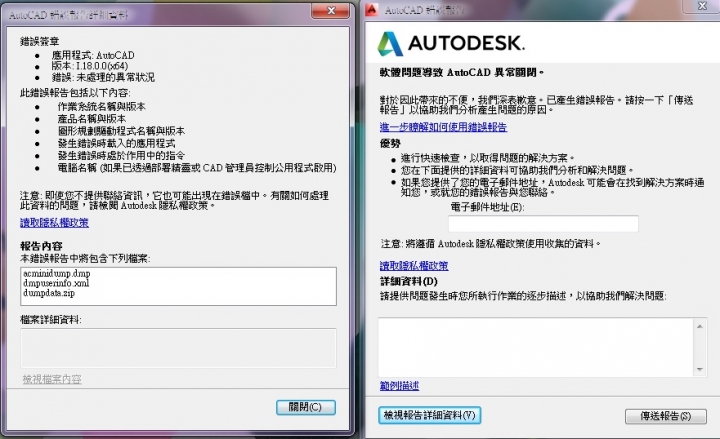
Task: Click the 發生錯誤時處於作用中的指令 bullet item
Action: coord(121,156)
